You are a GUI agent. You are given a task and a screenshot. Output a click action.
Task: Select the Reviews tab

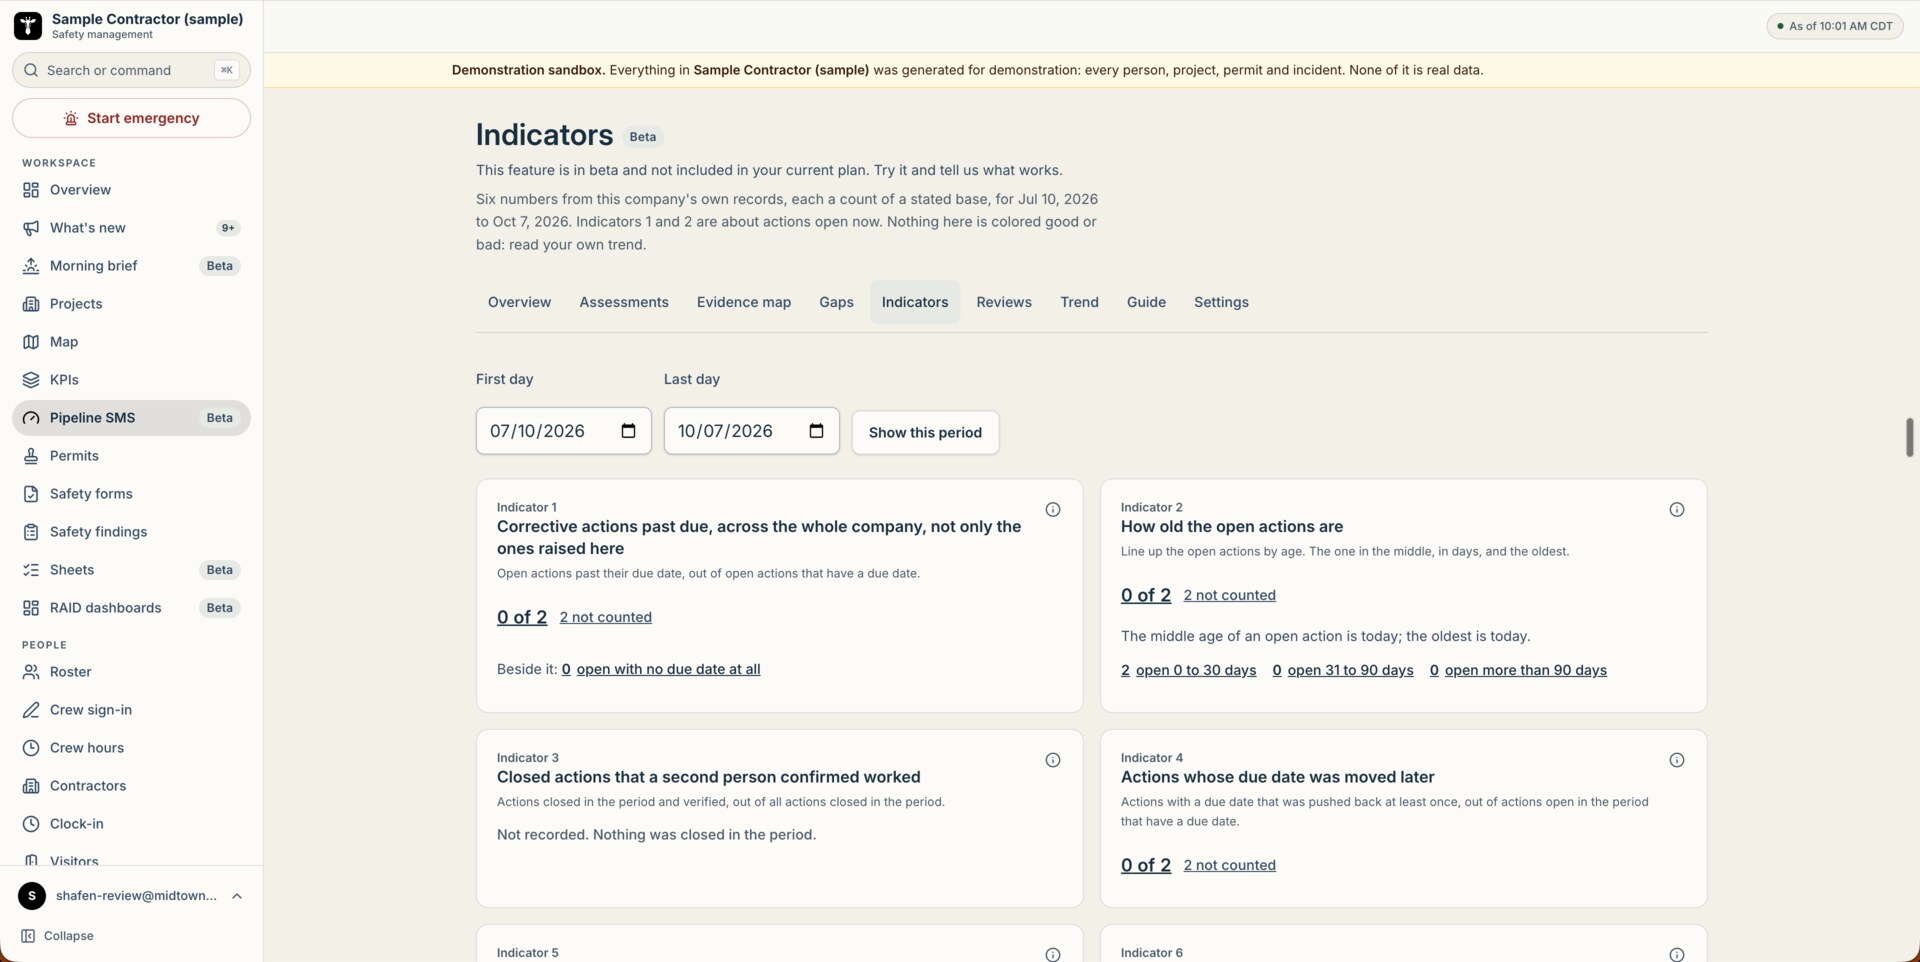click(x=1004, y=302)
